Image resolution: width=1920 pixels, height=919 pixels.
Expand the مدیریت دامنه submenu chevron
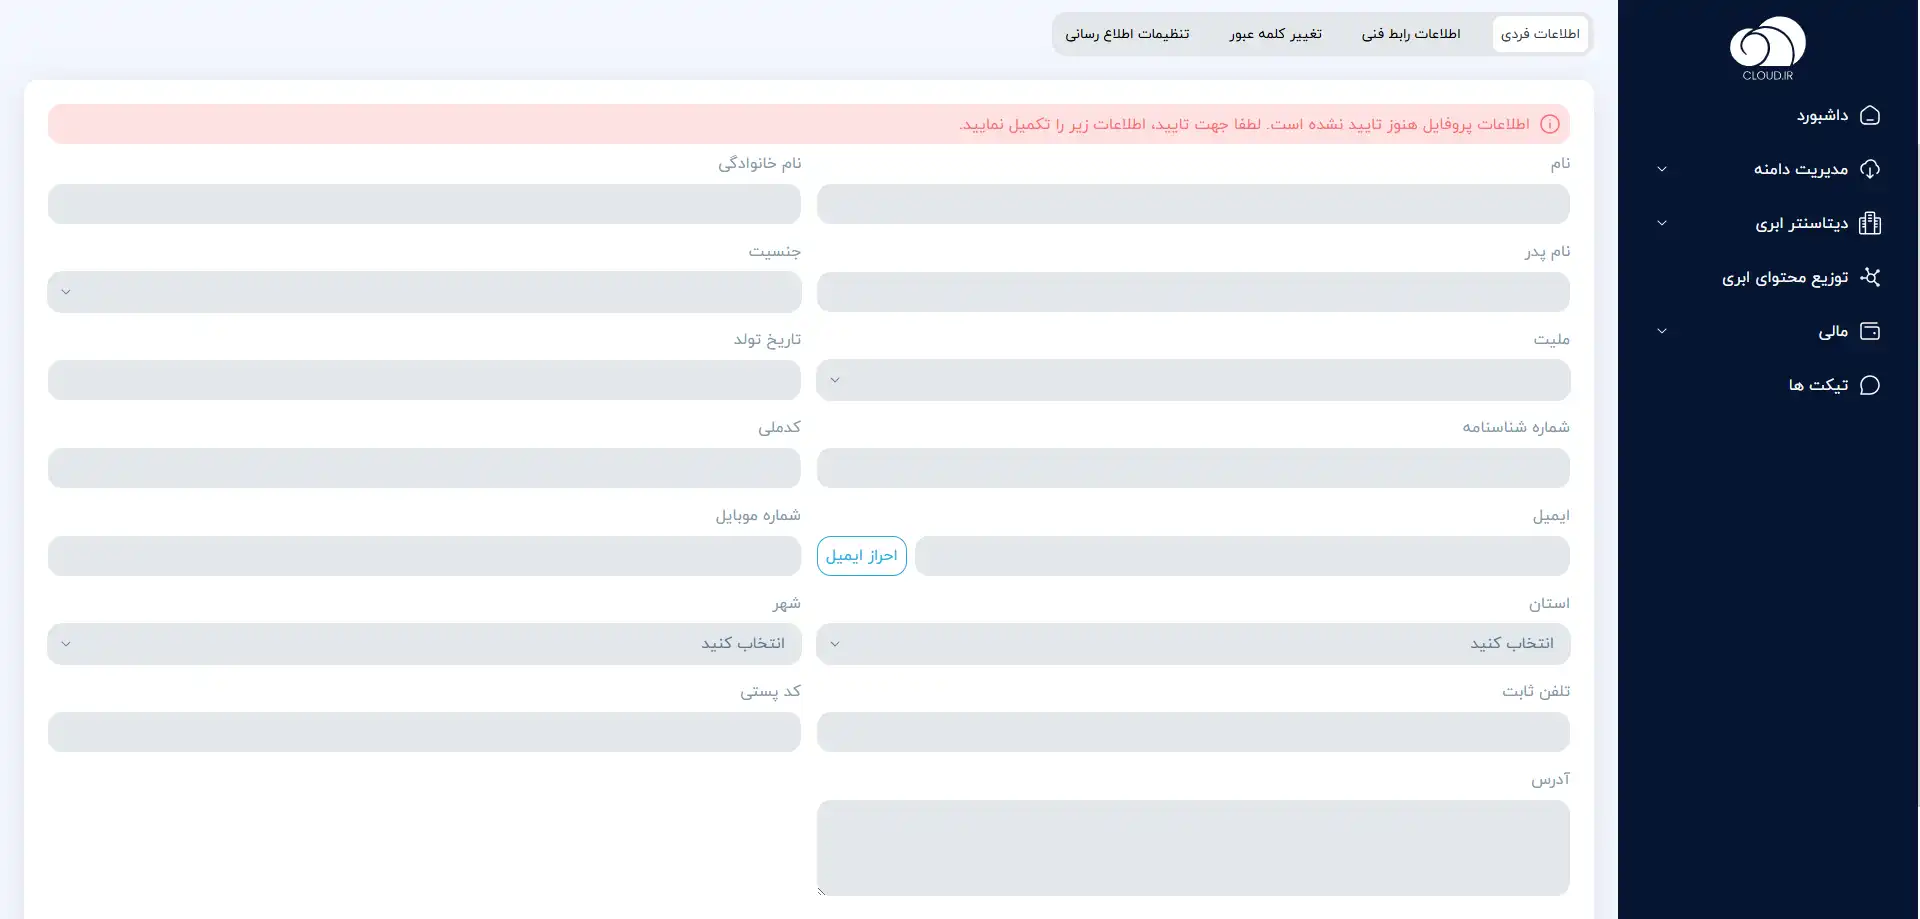click(x=1662, y=170)
